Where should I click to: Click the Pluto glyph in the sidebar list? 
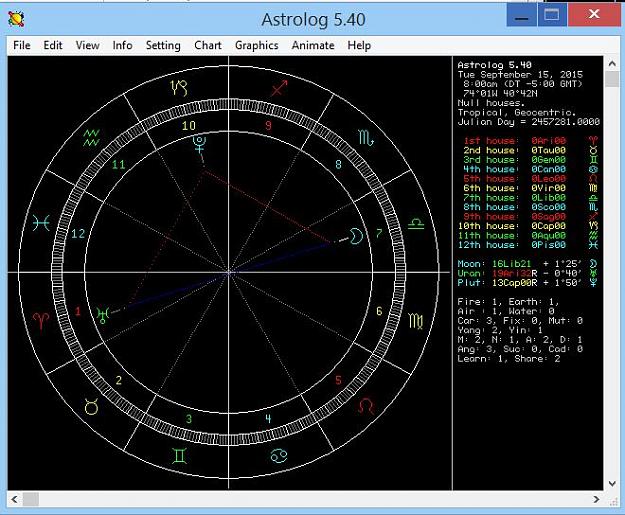pos(593,283)
